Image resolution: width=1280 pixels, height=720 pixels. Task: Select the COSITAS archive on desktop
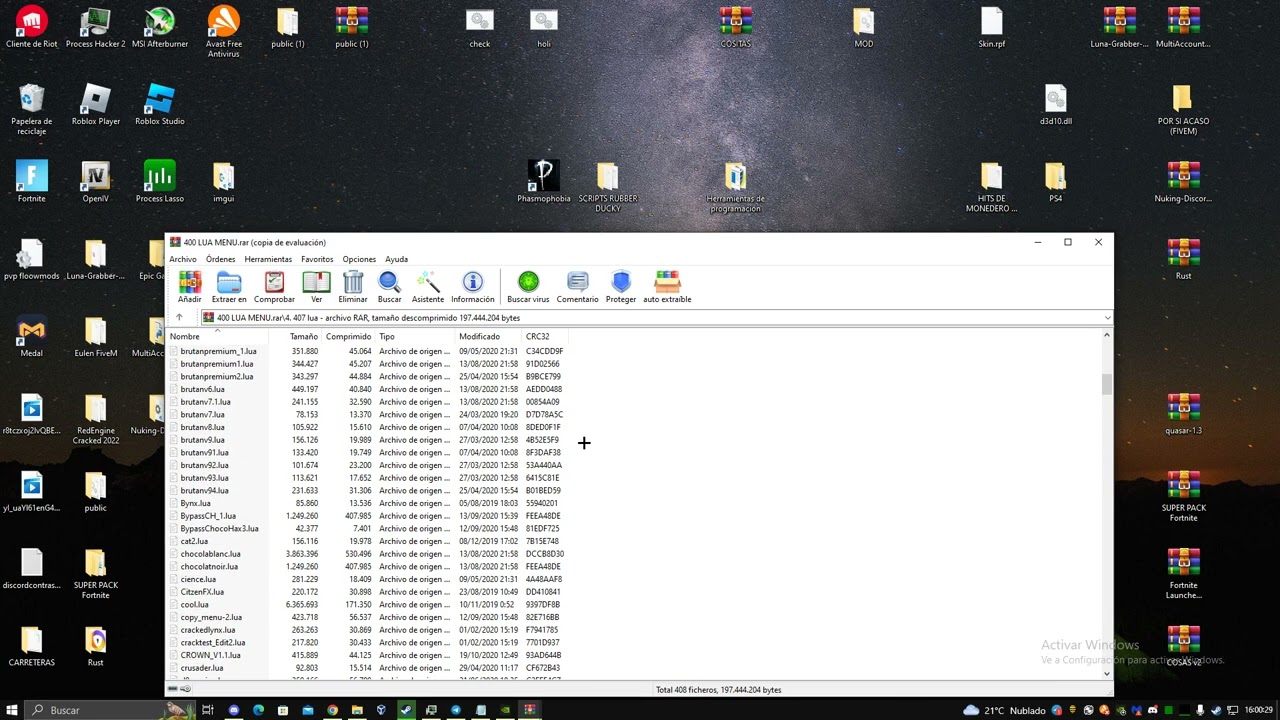pyautogui.click(x=736, y=28)
